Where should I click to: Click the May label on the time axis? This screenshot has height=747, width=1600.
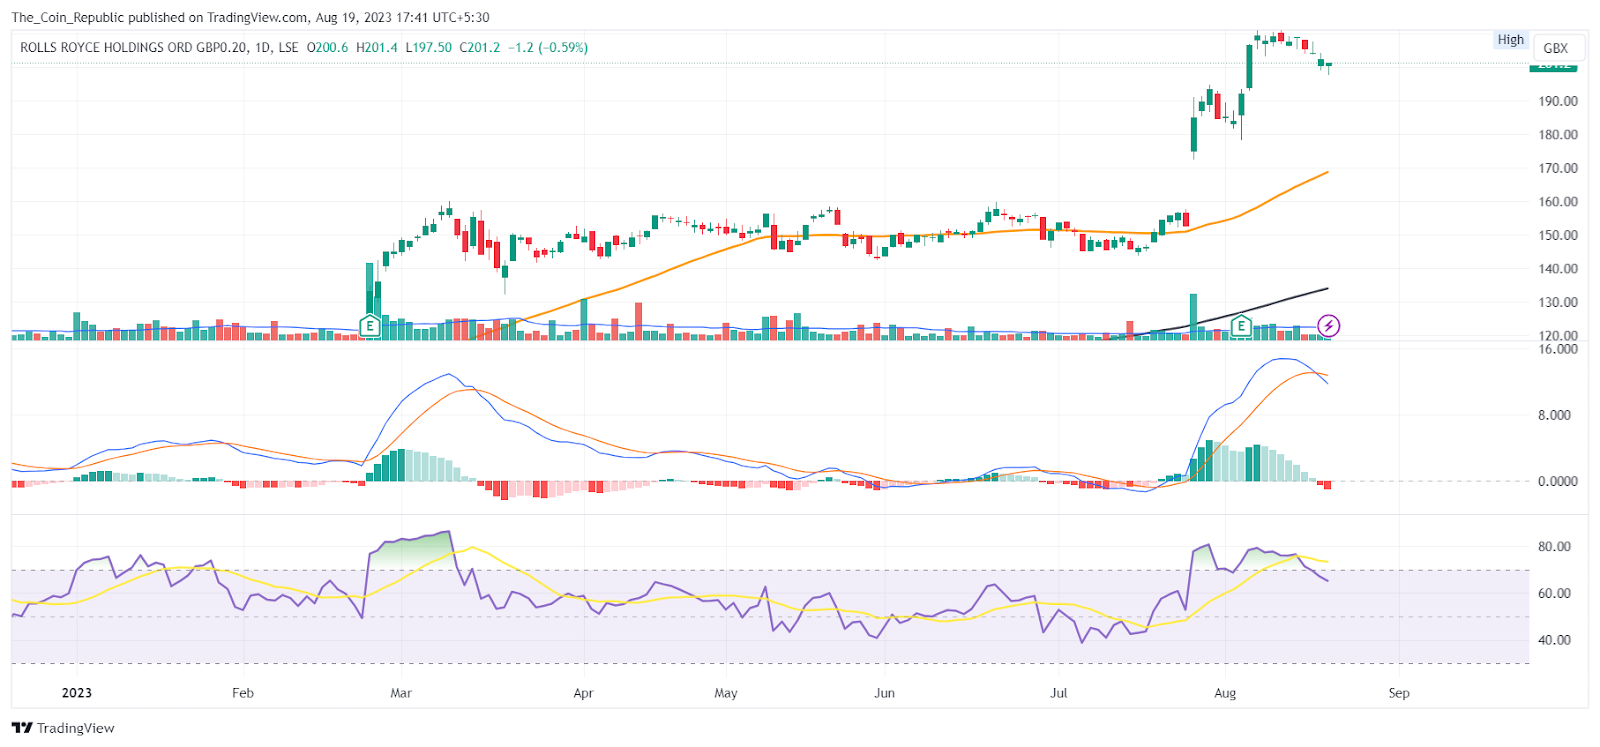pos(726,693)
